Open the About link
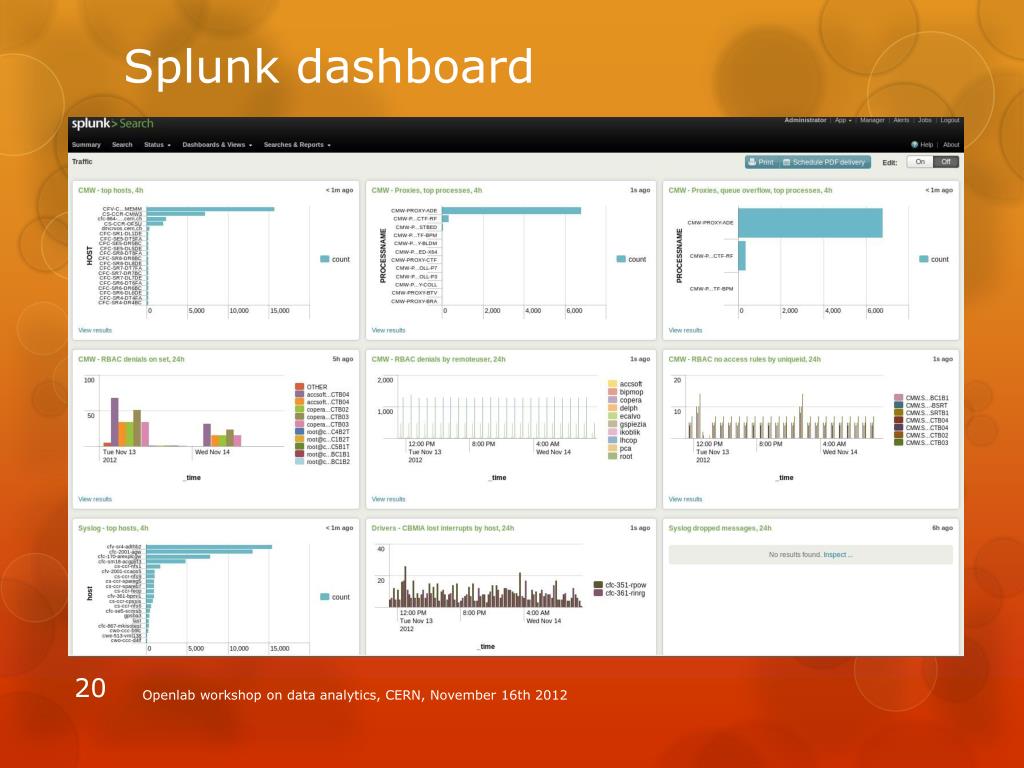This screenshot has height=768, width=1024. (x=951, y=144)
